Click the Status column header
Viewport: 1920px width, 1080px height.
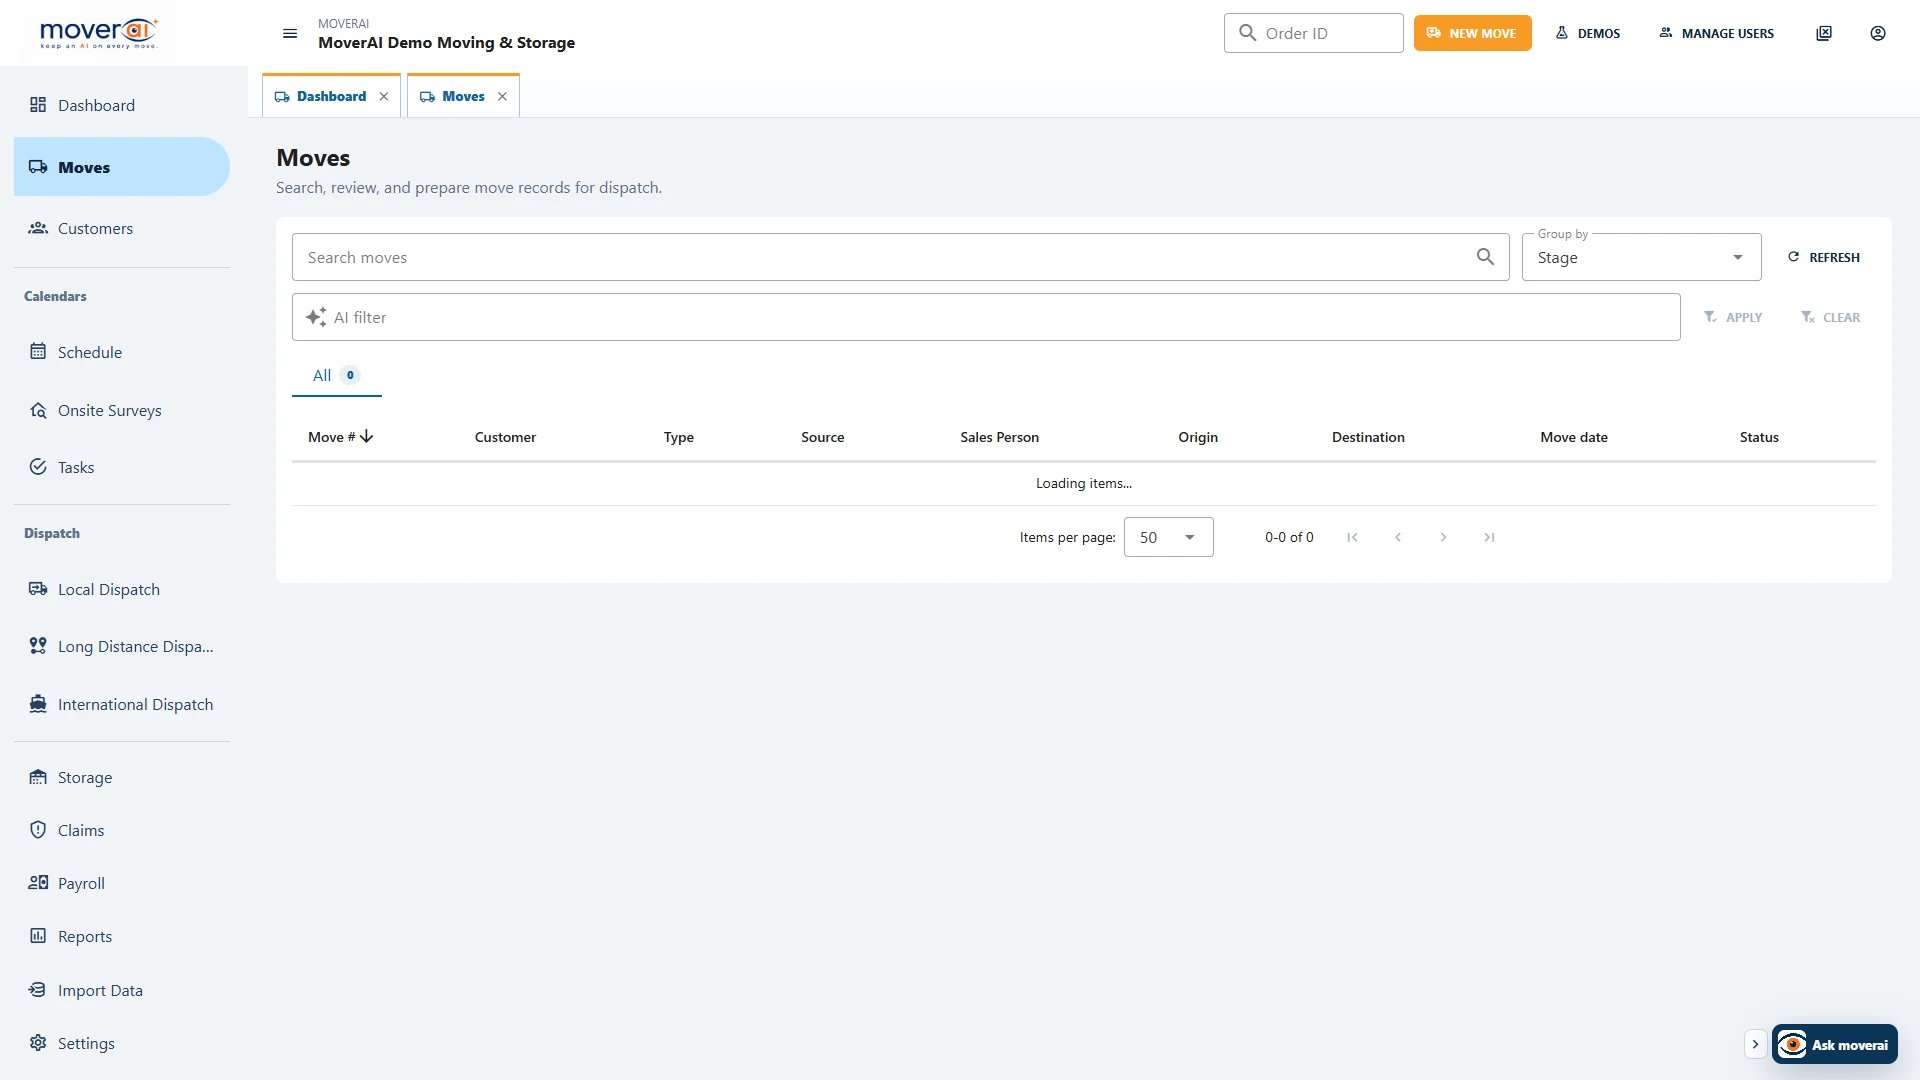click(1759, 437)
